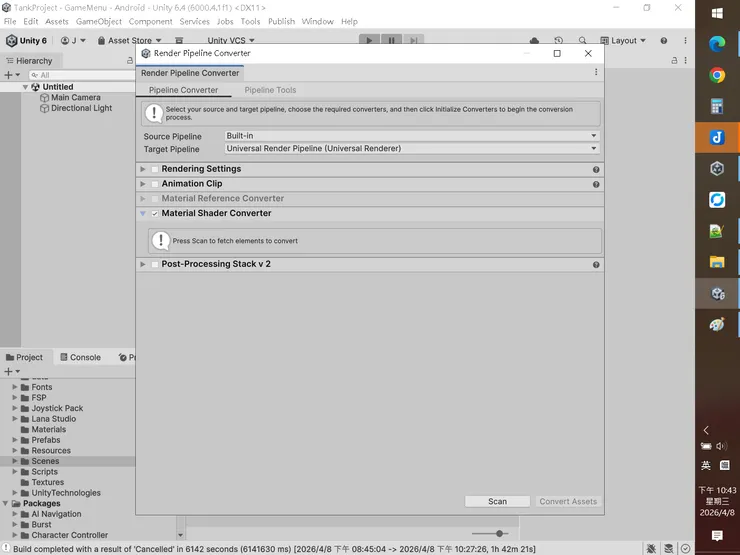Open the main toolbar kebab menu

pyautogui.click(x=685, y=41)
